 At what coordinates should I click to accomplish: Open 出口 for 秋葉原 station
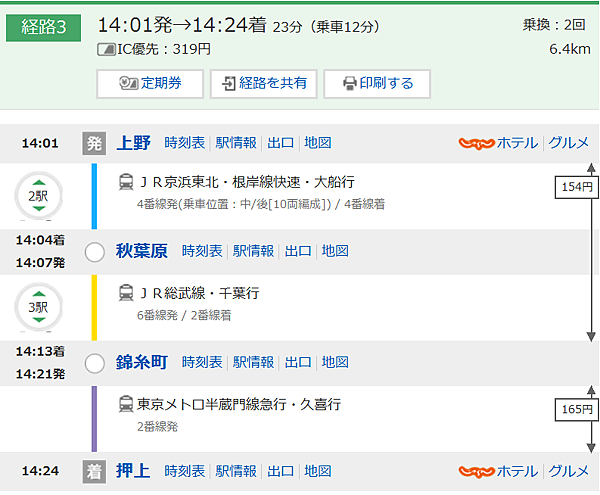coord(298,251)
